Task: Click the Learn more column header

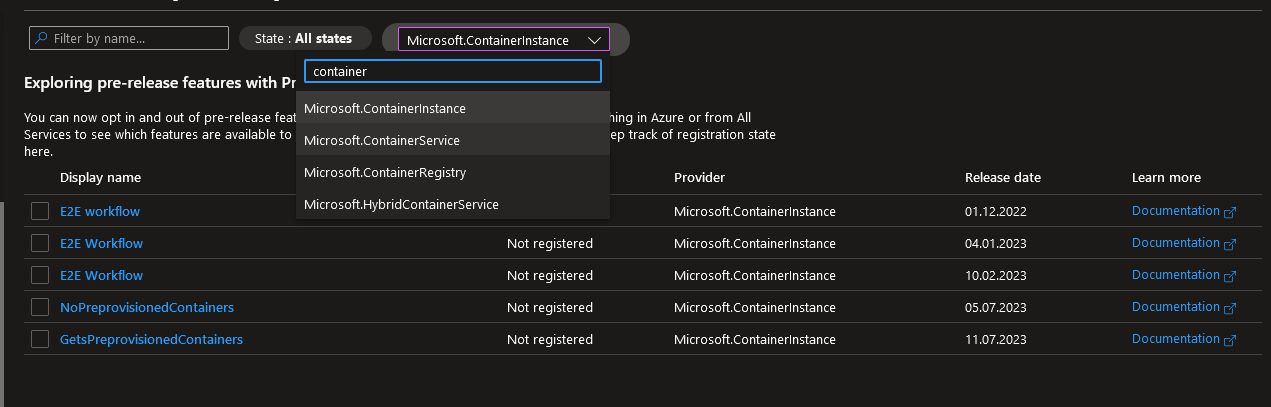Action: tap(1166, 177)
